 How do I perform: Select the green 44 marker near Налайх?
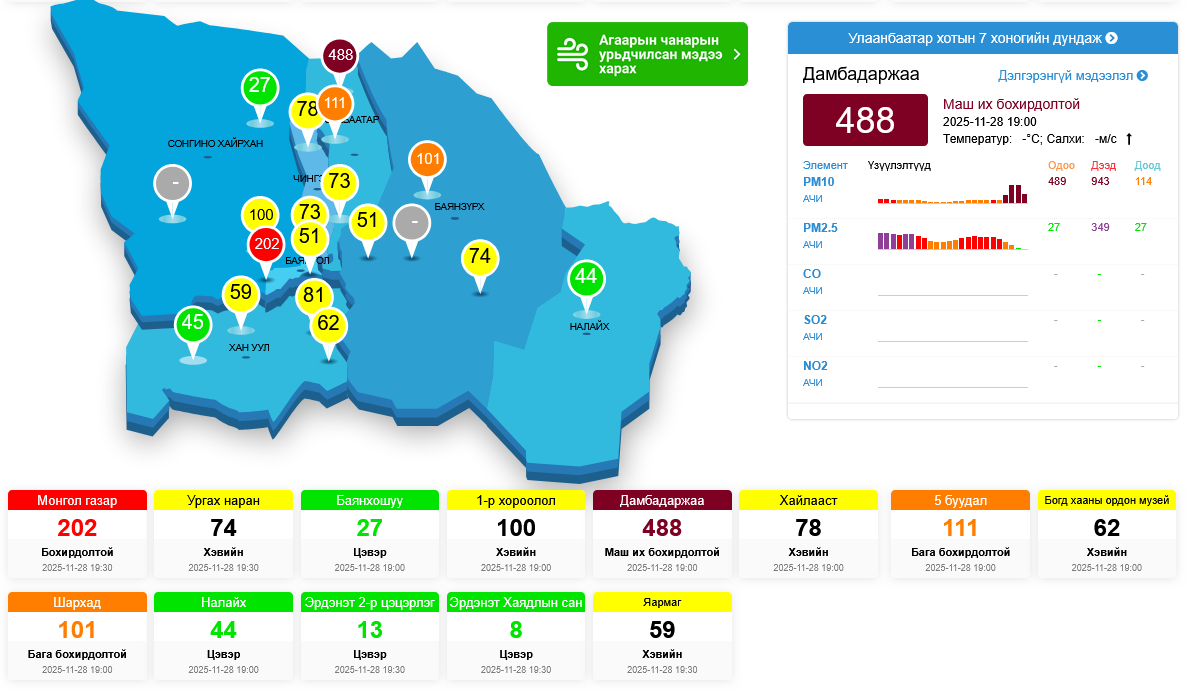tap(586, 278)
